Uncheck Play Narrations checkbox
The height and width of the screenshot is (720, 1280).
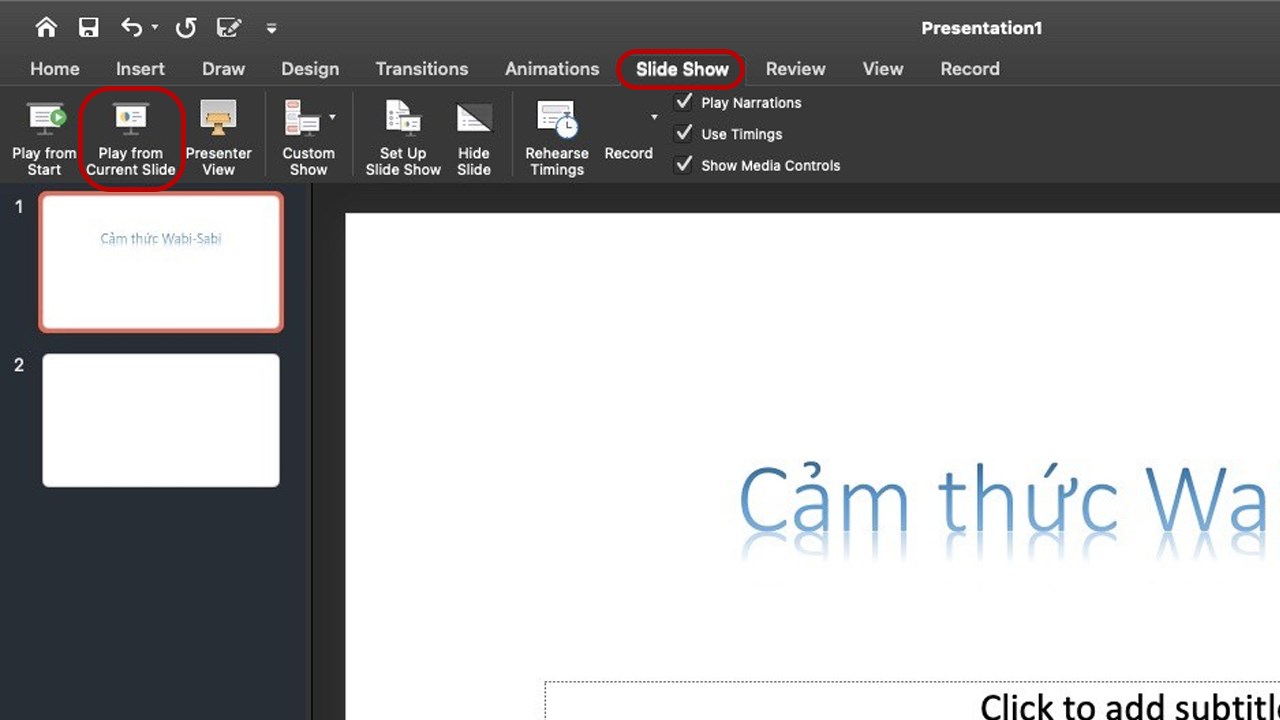(x=684, y=102)
